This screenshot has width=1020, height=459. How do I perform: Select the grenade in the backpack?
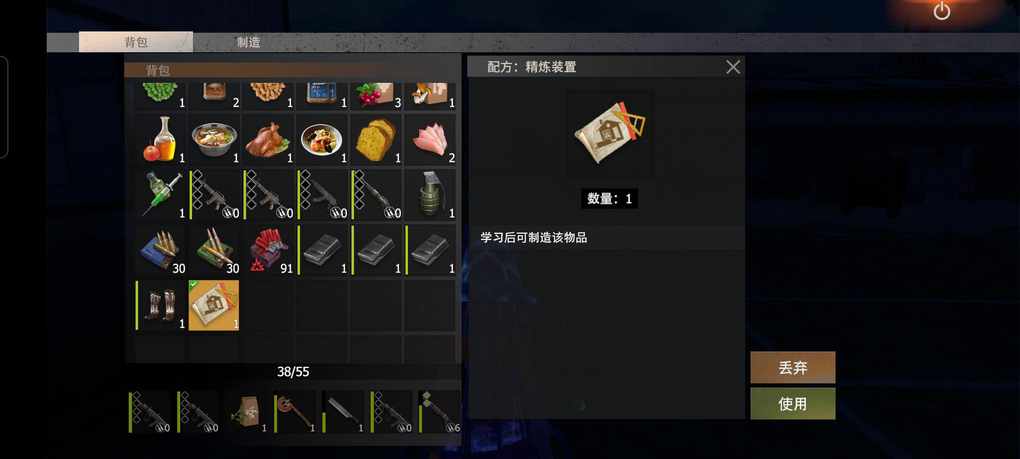pos(430,194)
